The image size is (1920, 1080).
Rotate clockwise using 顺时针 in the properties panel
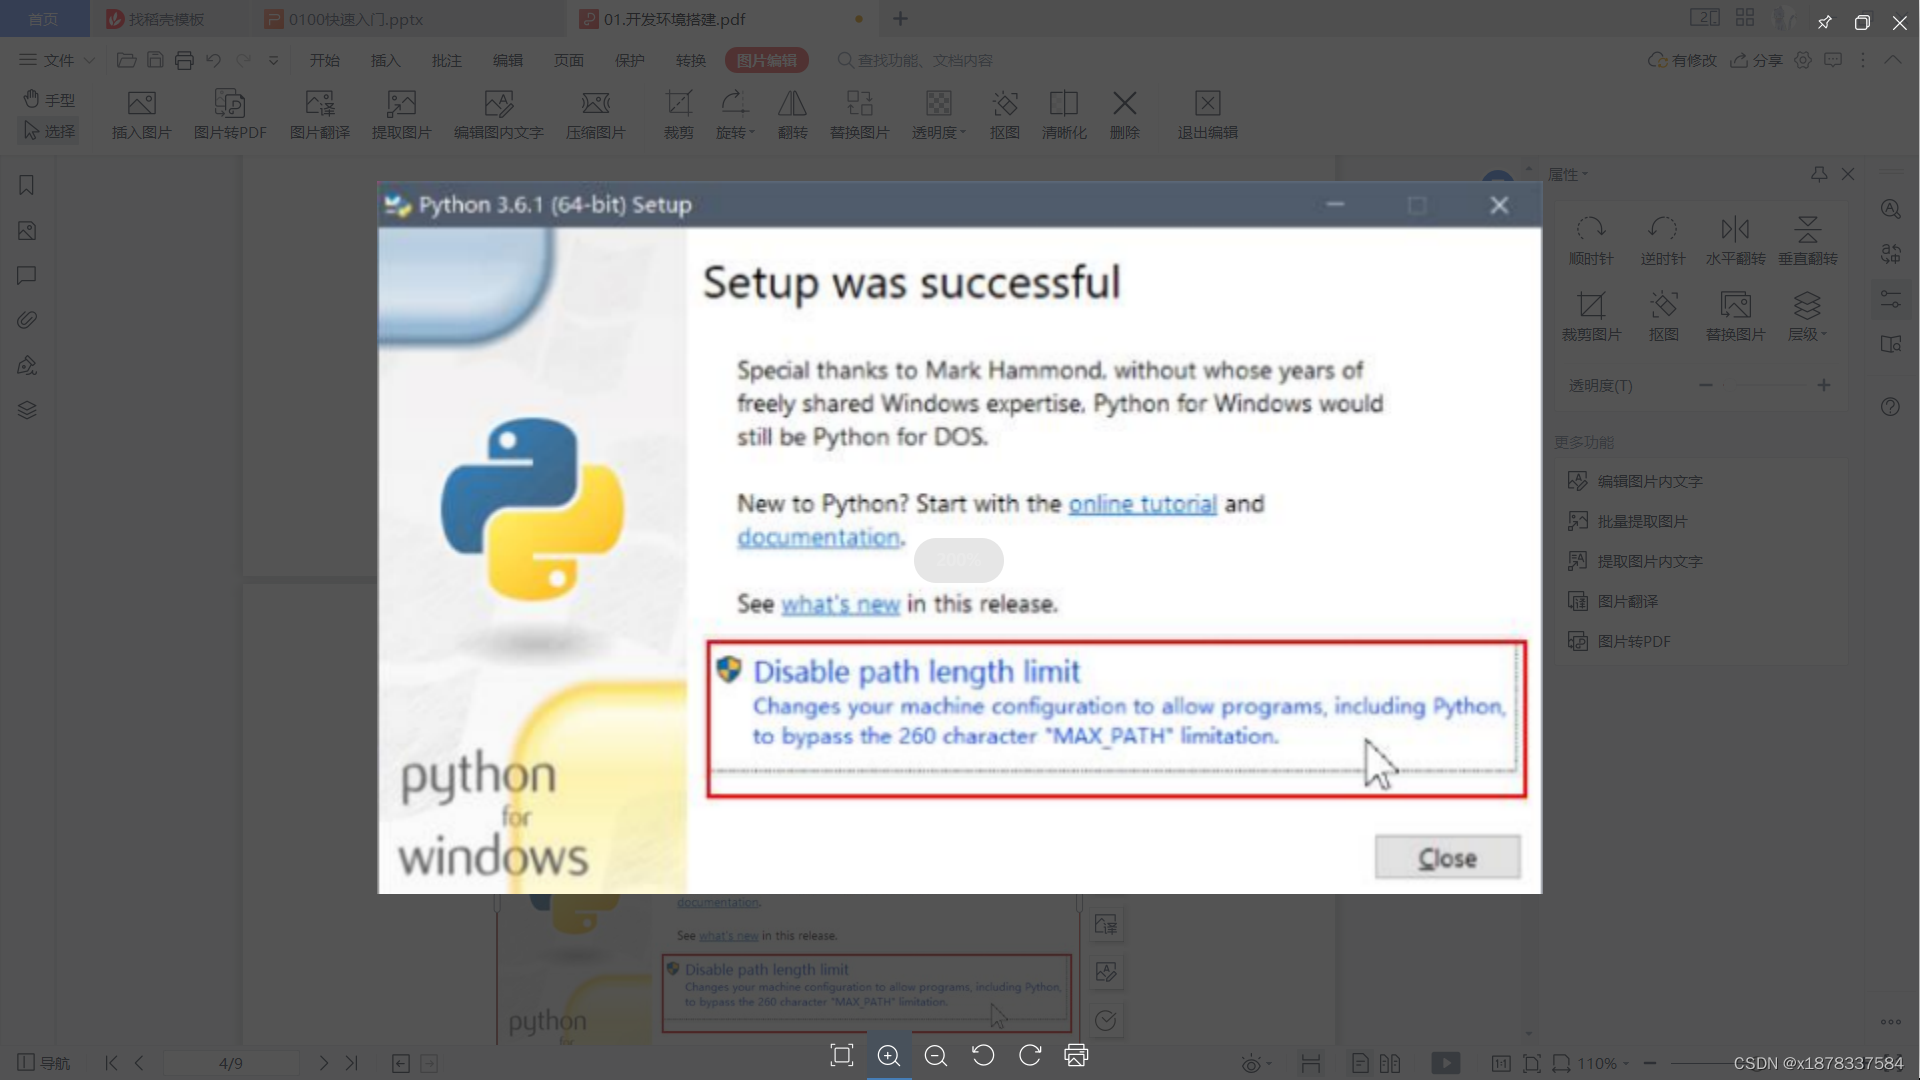(x=1590, y=238)
